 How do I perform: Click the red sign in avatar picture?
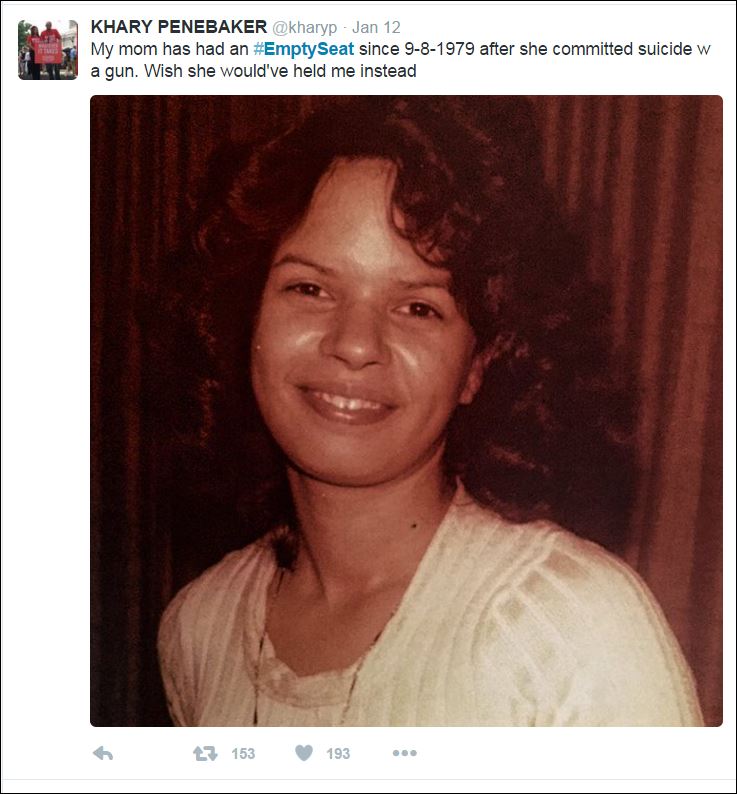click(48, 51)
